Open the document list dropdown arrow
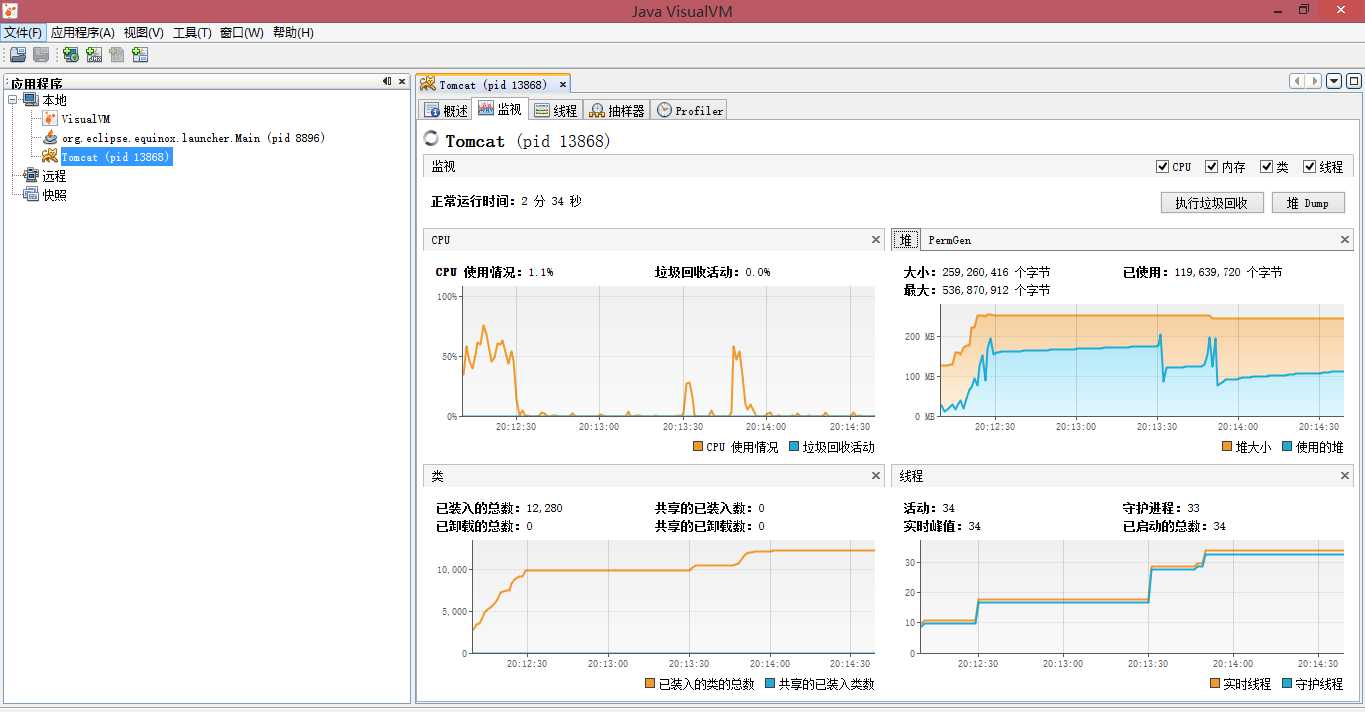Screen dimensions: 1365x712 (x=1334, y=81)
